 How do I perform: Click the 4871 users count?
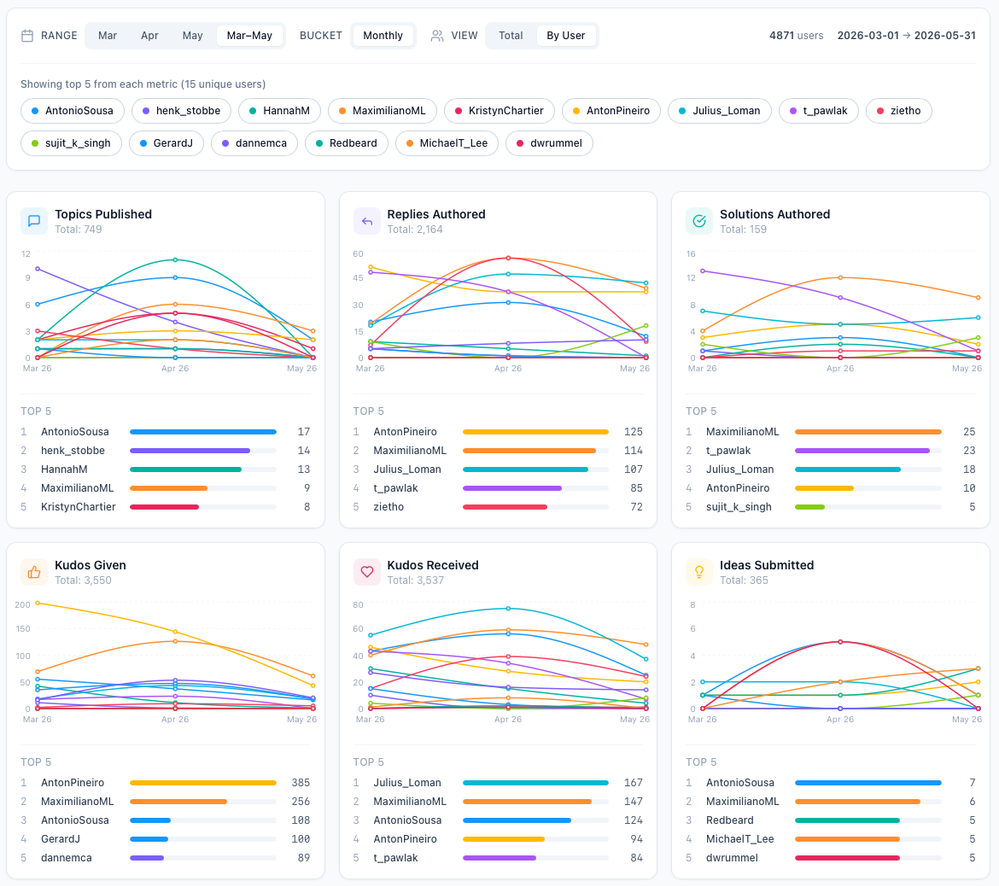(796, 36)
